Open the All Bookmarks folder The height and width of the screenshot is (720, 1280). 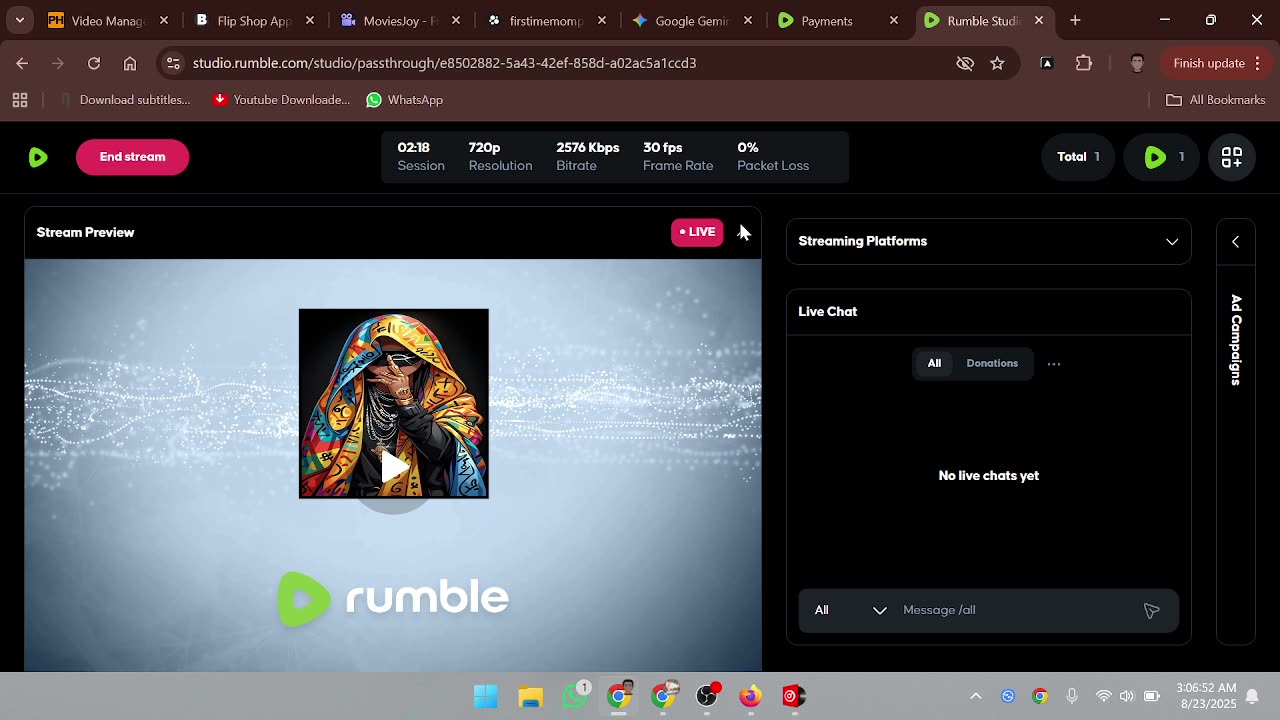click(1216, 100)
